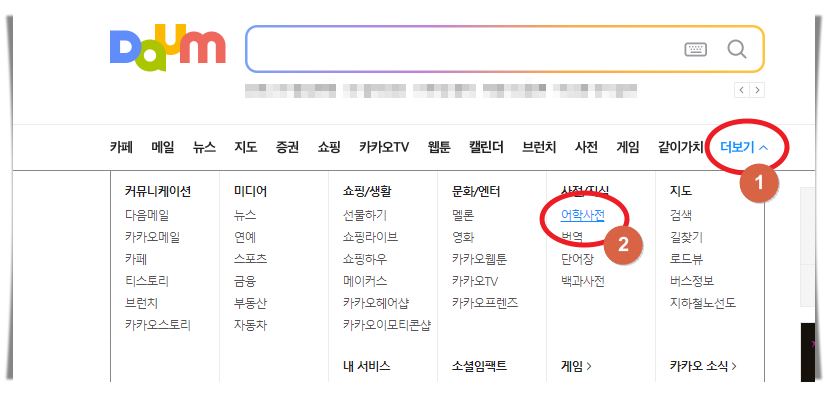828x395 pixels.
Task: Open 영화 link
Action: pos(463,237)
